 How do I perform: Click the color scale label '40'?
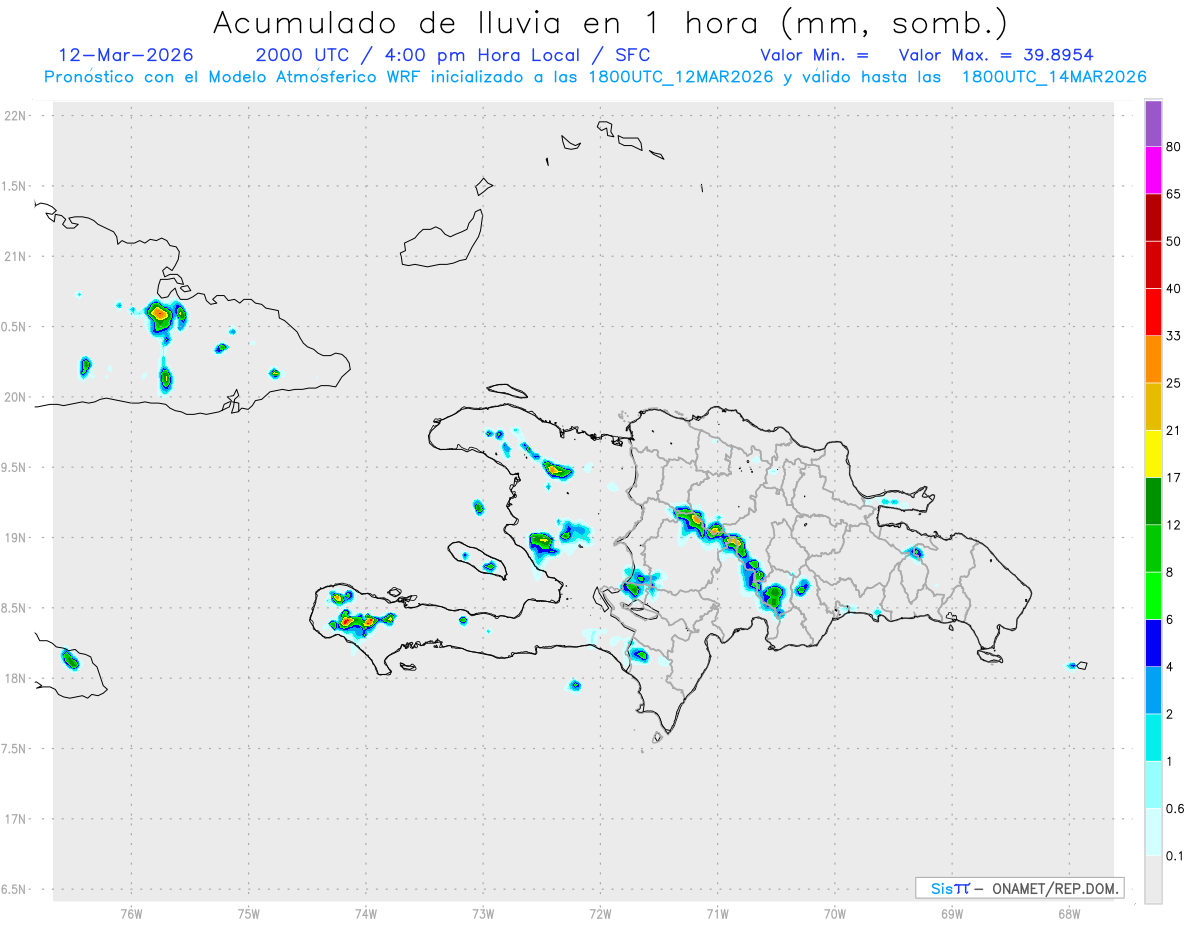point(1174,289)
